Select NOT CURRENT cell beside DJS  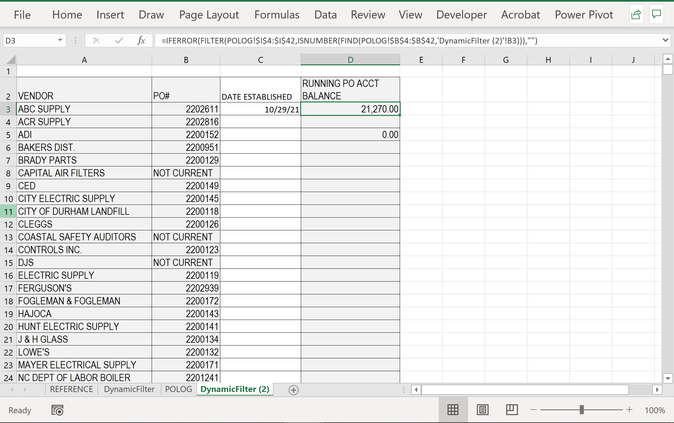click(x=186, y=263)
